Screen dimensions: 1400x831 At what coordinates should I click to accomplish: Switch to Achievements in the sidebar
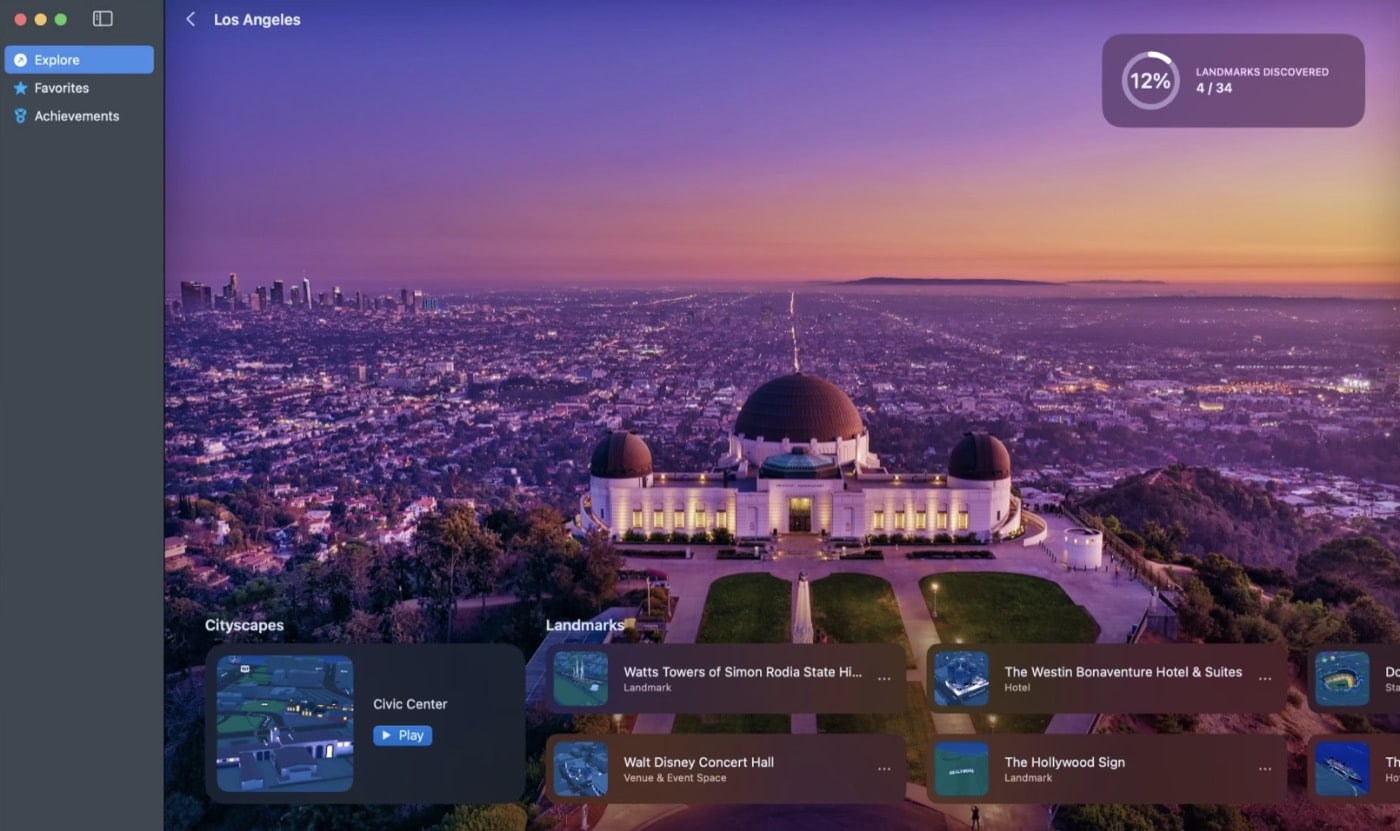[76, 116]
